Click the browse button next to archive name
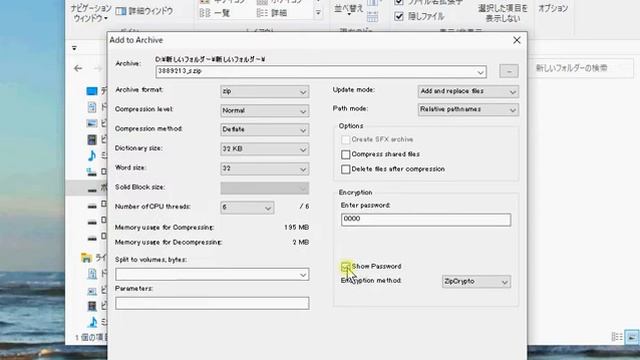This screenshot has width=640, height=360. click(x=509, y=71)
